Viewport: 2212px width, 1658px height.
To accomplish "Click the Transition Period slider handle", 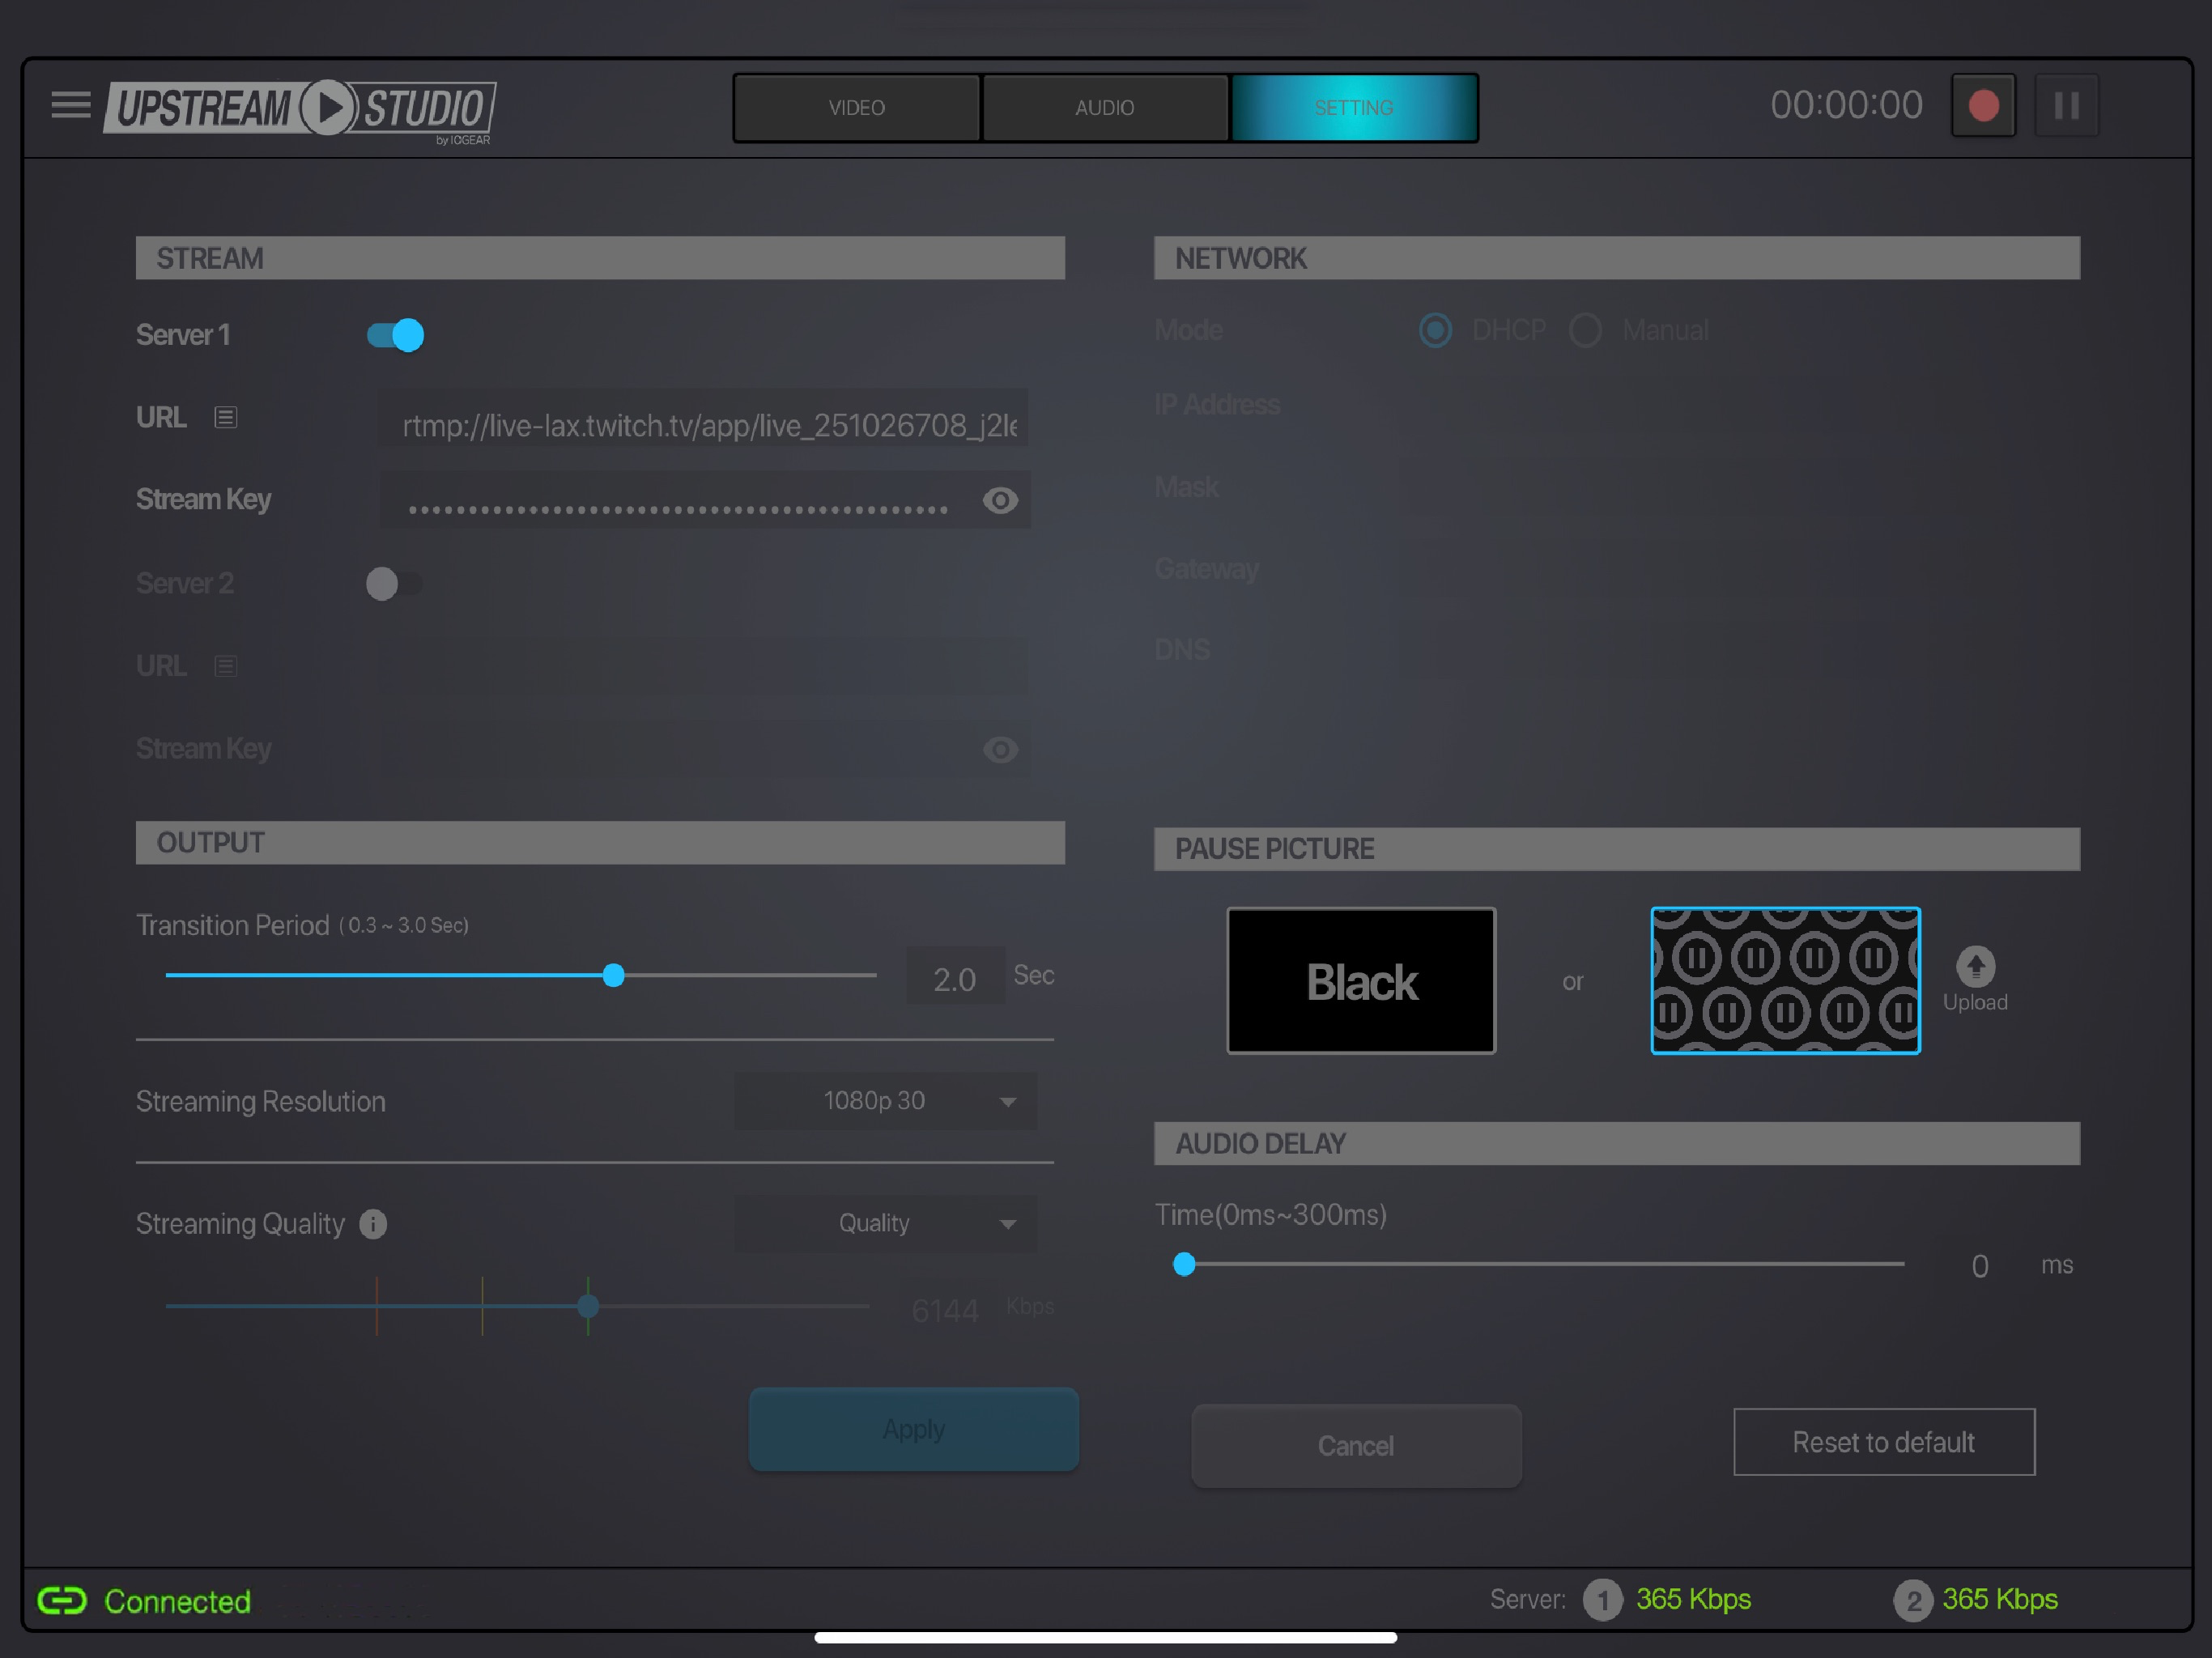I will coord(614,975).
